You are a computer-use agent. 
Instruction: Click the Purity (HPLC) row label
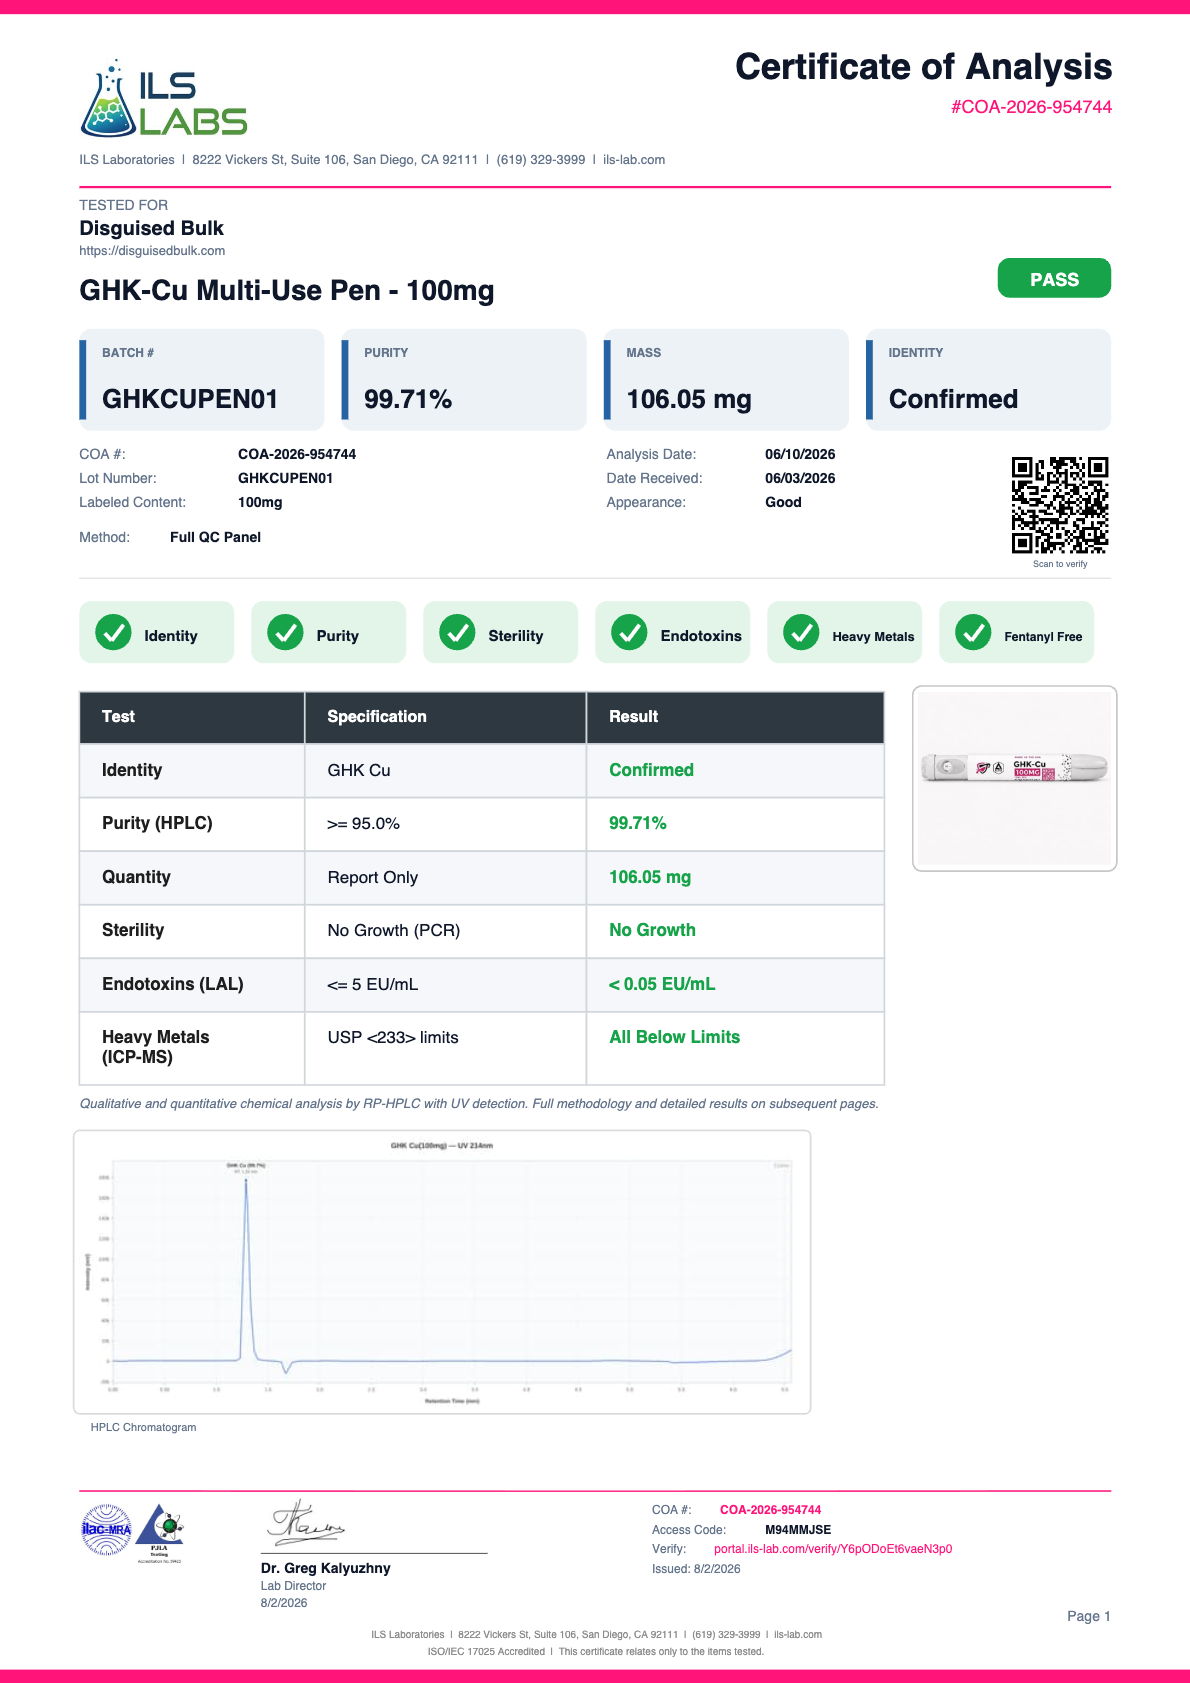pos(157,823)
